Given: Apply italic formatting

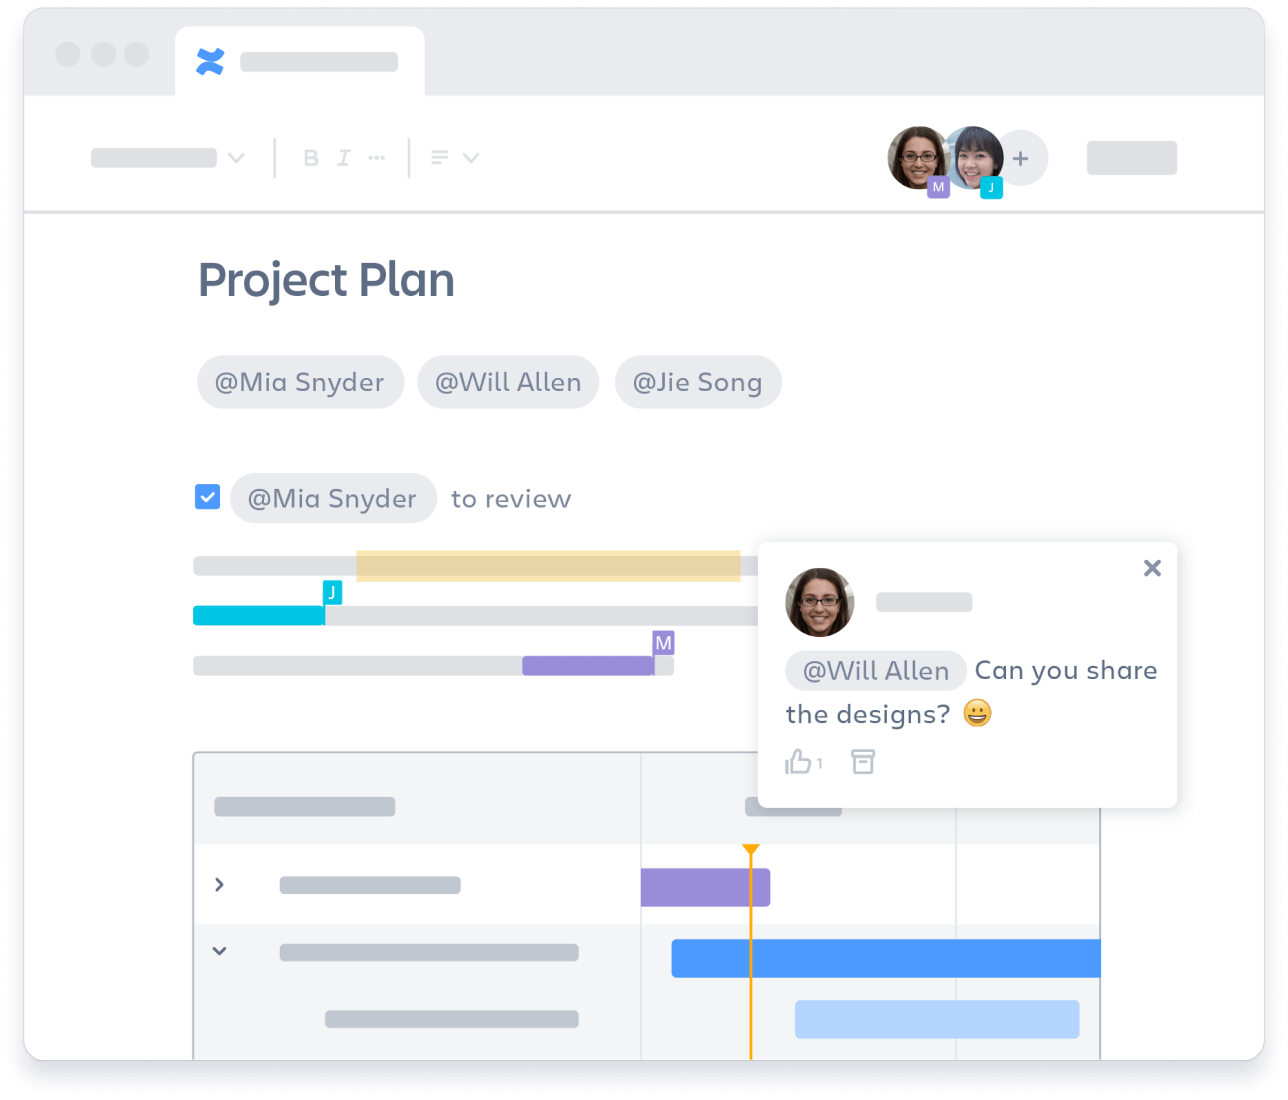Looking at the screenshot, I should 343,157.
